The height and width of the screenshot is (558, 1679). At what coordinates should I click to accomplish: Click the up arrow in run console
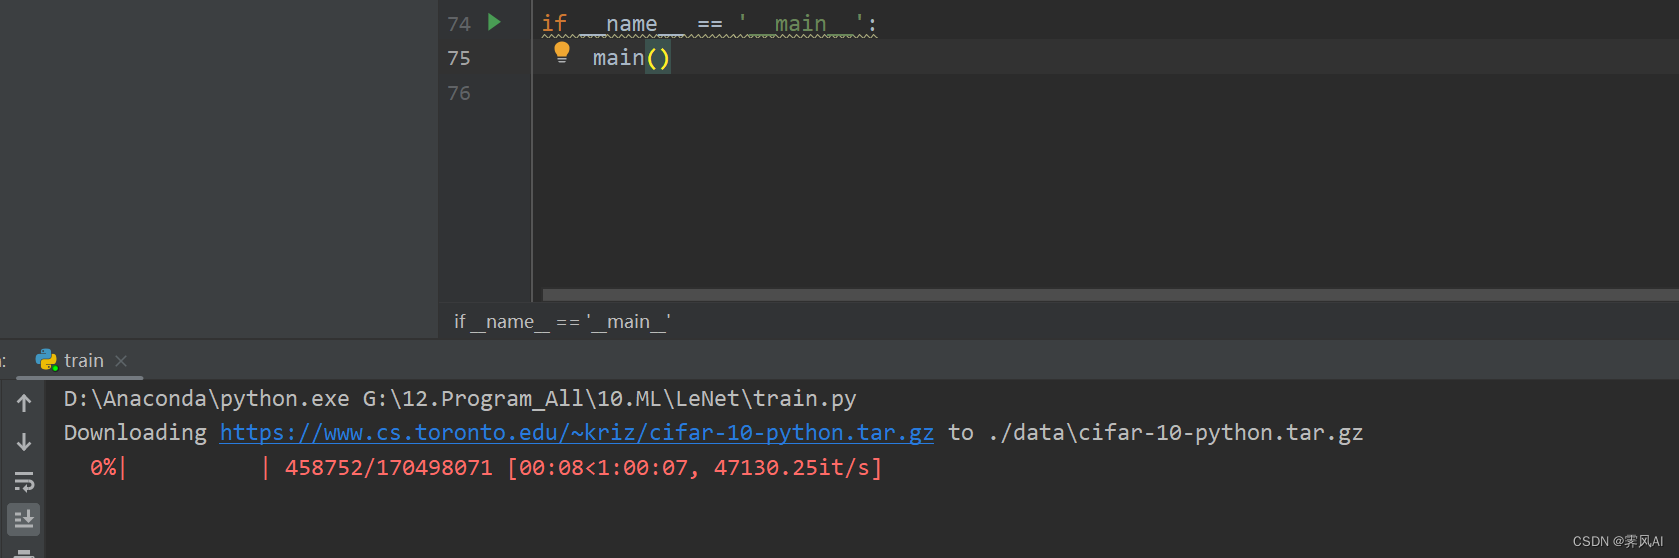pyautogui.click(x=24, y=403)
